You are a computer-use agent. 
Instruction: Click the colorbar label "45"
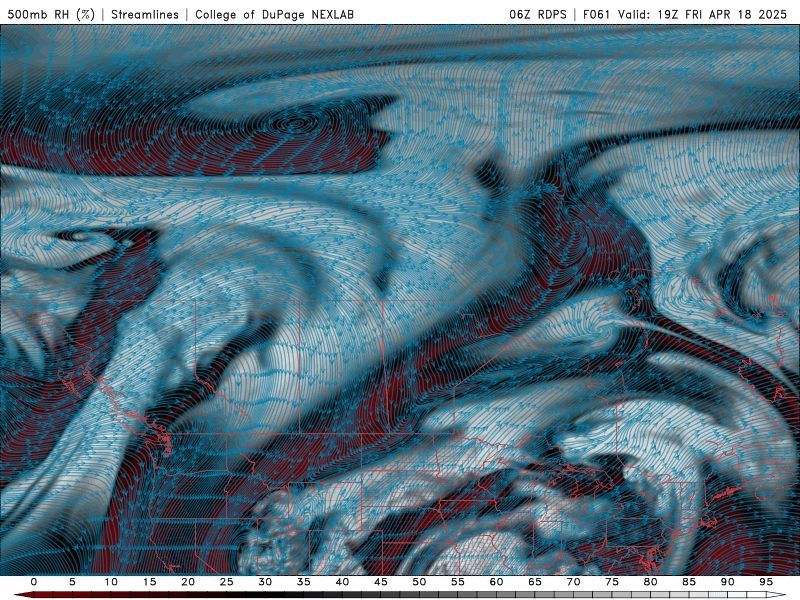[381, 582]
